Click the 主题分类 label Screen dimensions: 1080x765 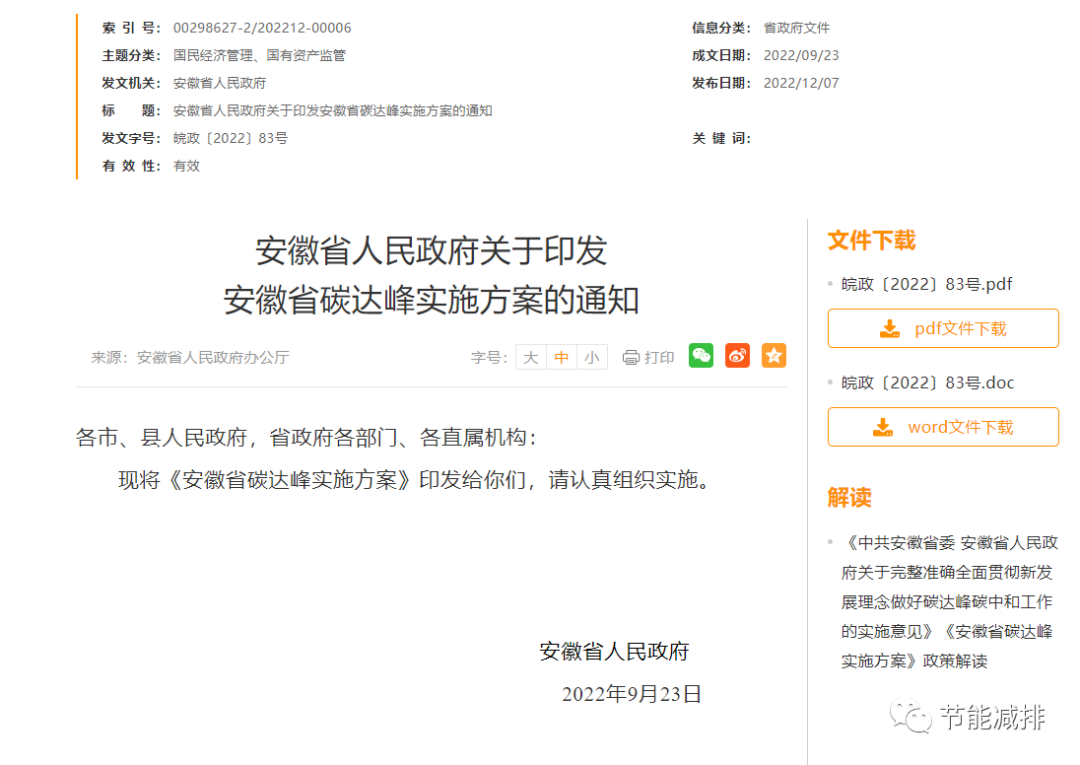pyautogui.click(x=131, y=56)
